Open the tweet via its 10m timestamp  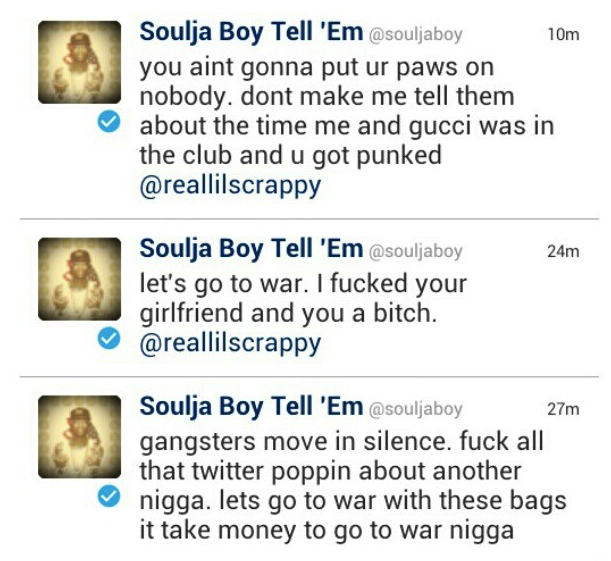[563, 35]
